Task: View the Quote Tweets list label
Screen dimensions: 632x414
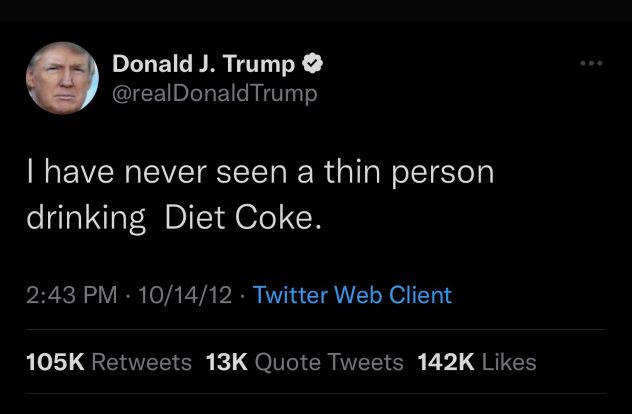Action: coord(329,362)
